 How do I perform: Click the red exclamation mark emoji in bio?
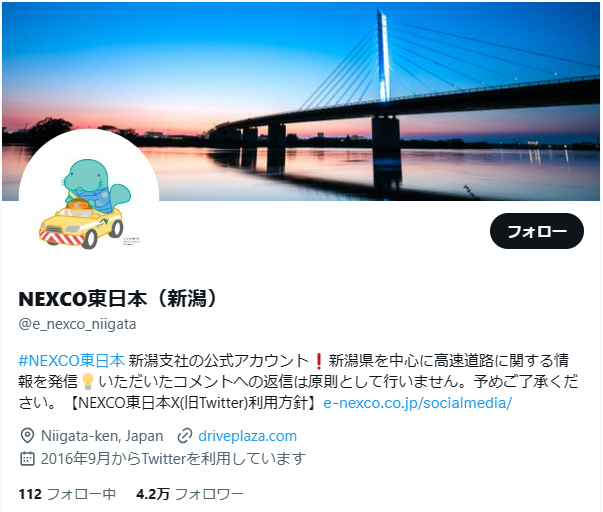point(318,360)
